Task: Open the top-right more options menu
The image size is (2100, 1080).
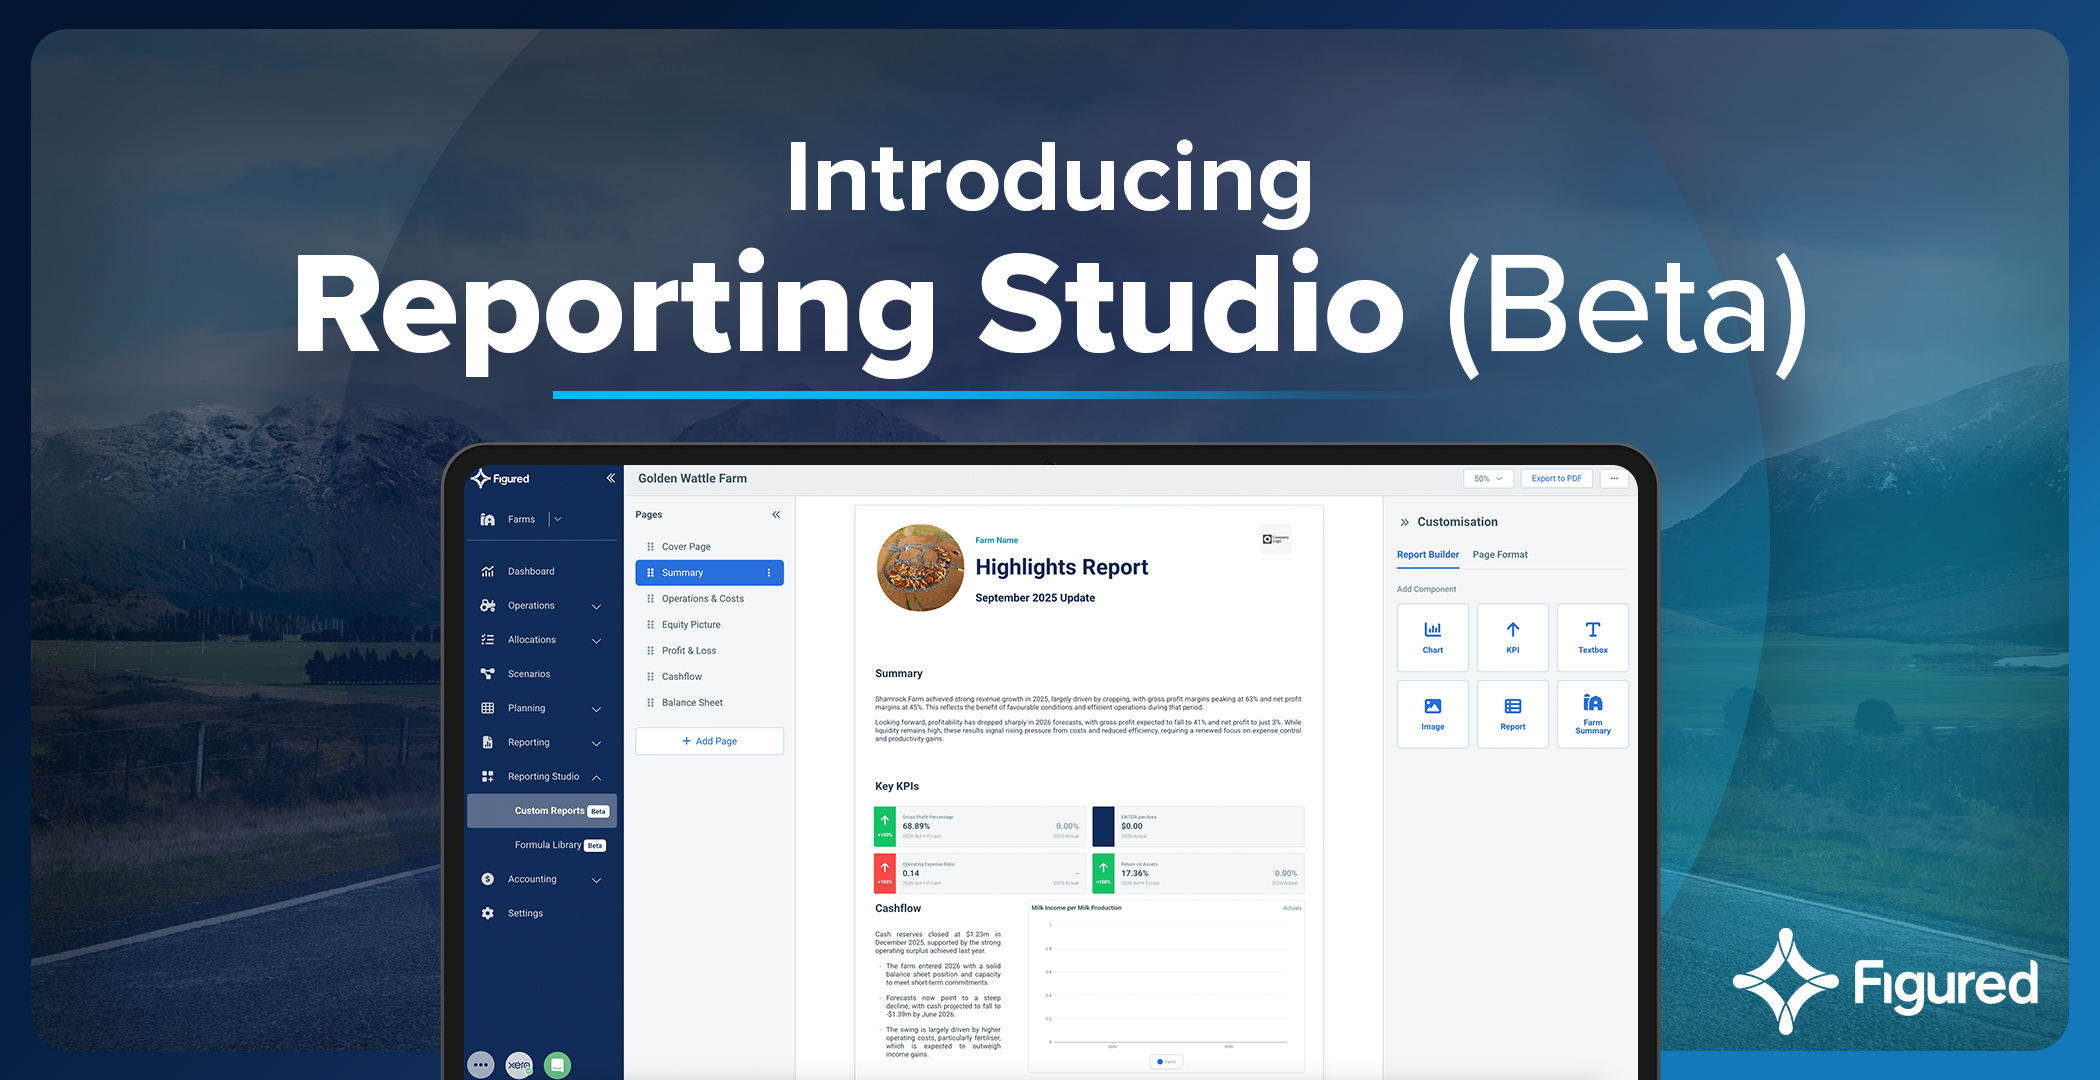Action: 1614,478
